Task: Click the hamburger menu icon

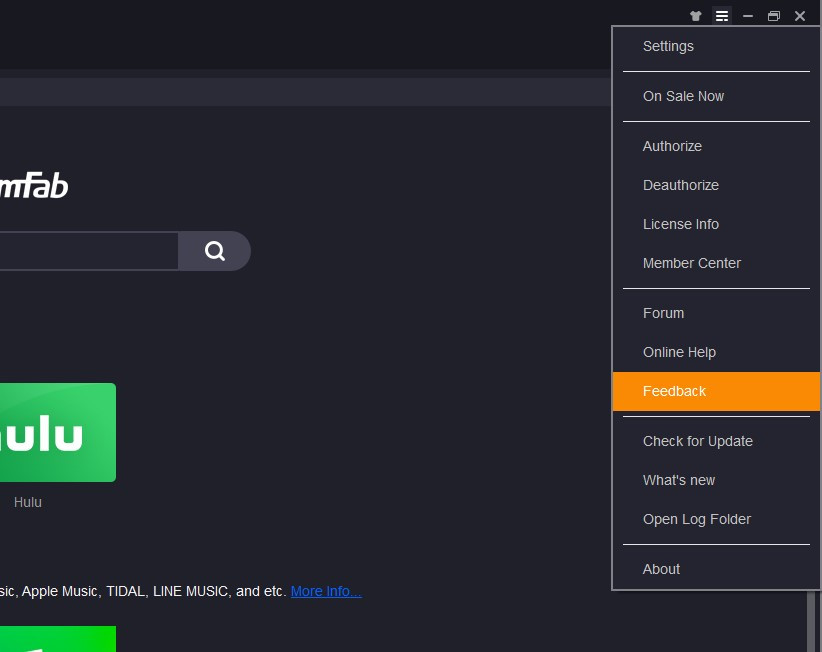Action: point(721,16)
